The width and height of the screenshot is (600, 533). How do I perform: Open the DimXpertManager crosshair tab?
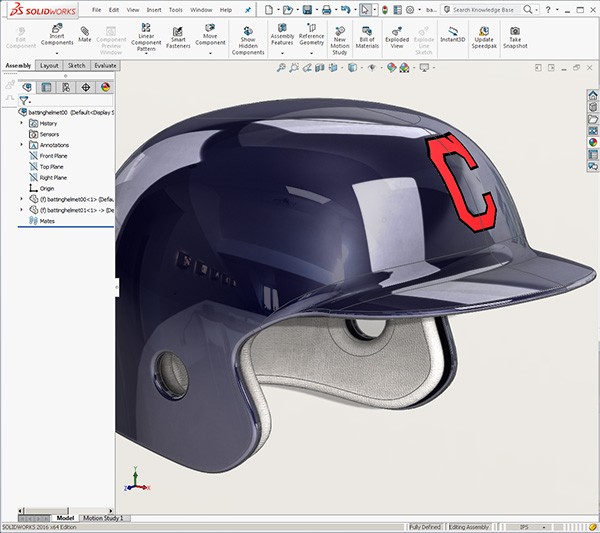(x=86, y=87)
